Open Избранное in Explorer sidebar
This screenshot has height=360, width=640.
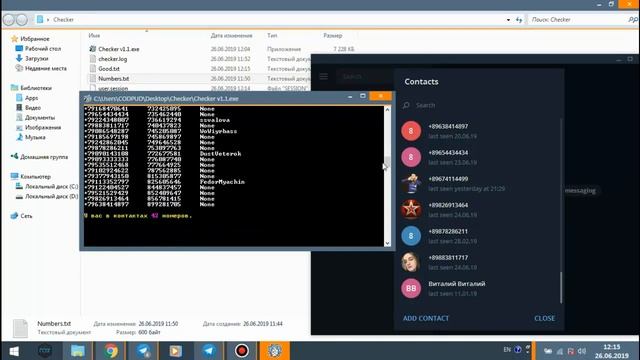click(x=35, y=39)
